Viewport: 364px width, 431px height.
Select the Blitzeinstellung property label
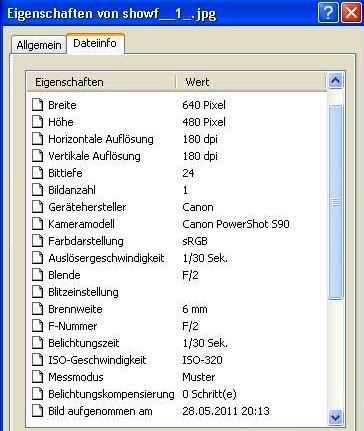(83, 292)
